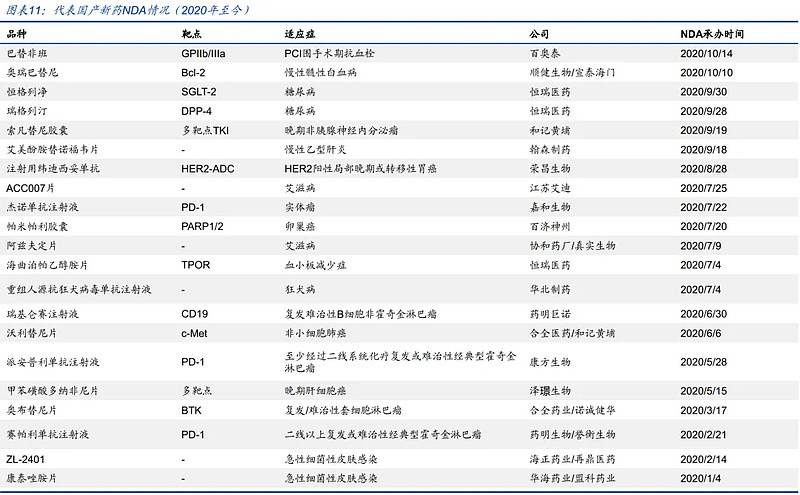This screenshot has width=800, height=495.
Task: Click the drug name 派安普利单抗注射液
Action: (x=53, y=362)
